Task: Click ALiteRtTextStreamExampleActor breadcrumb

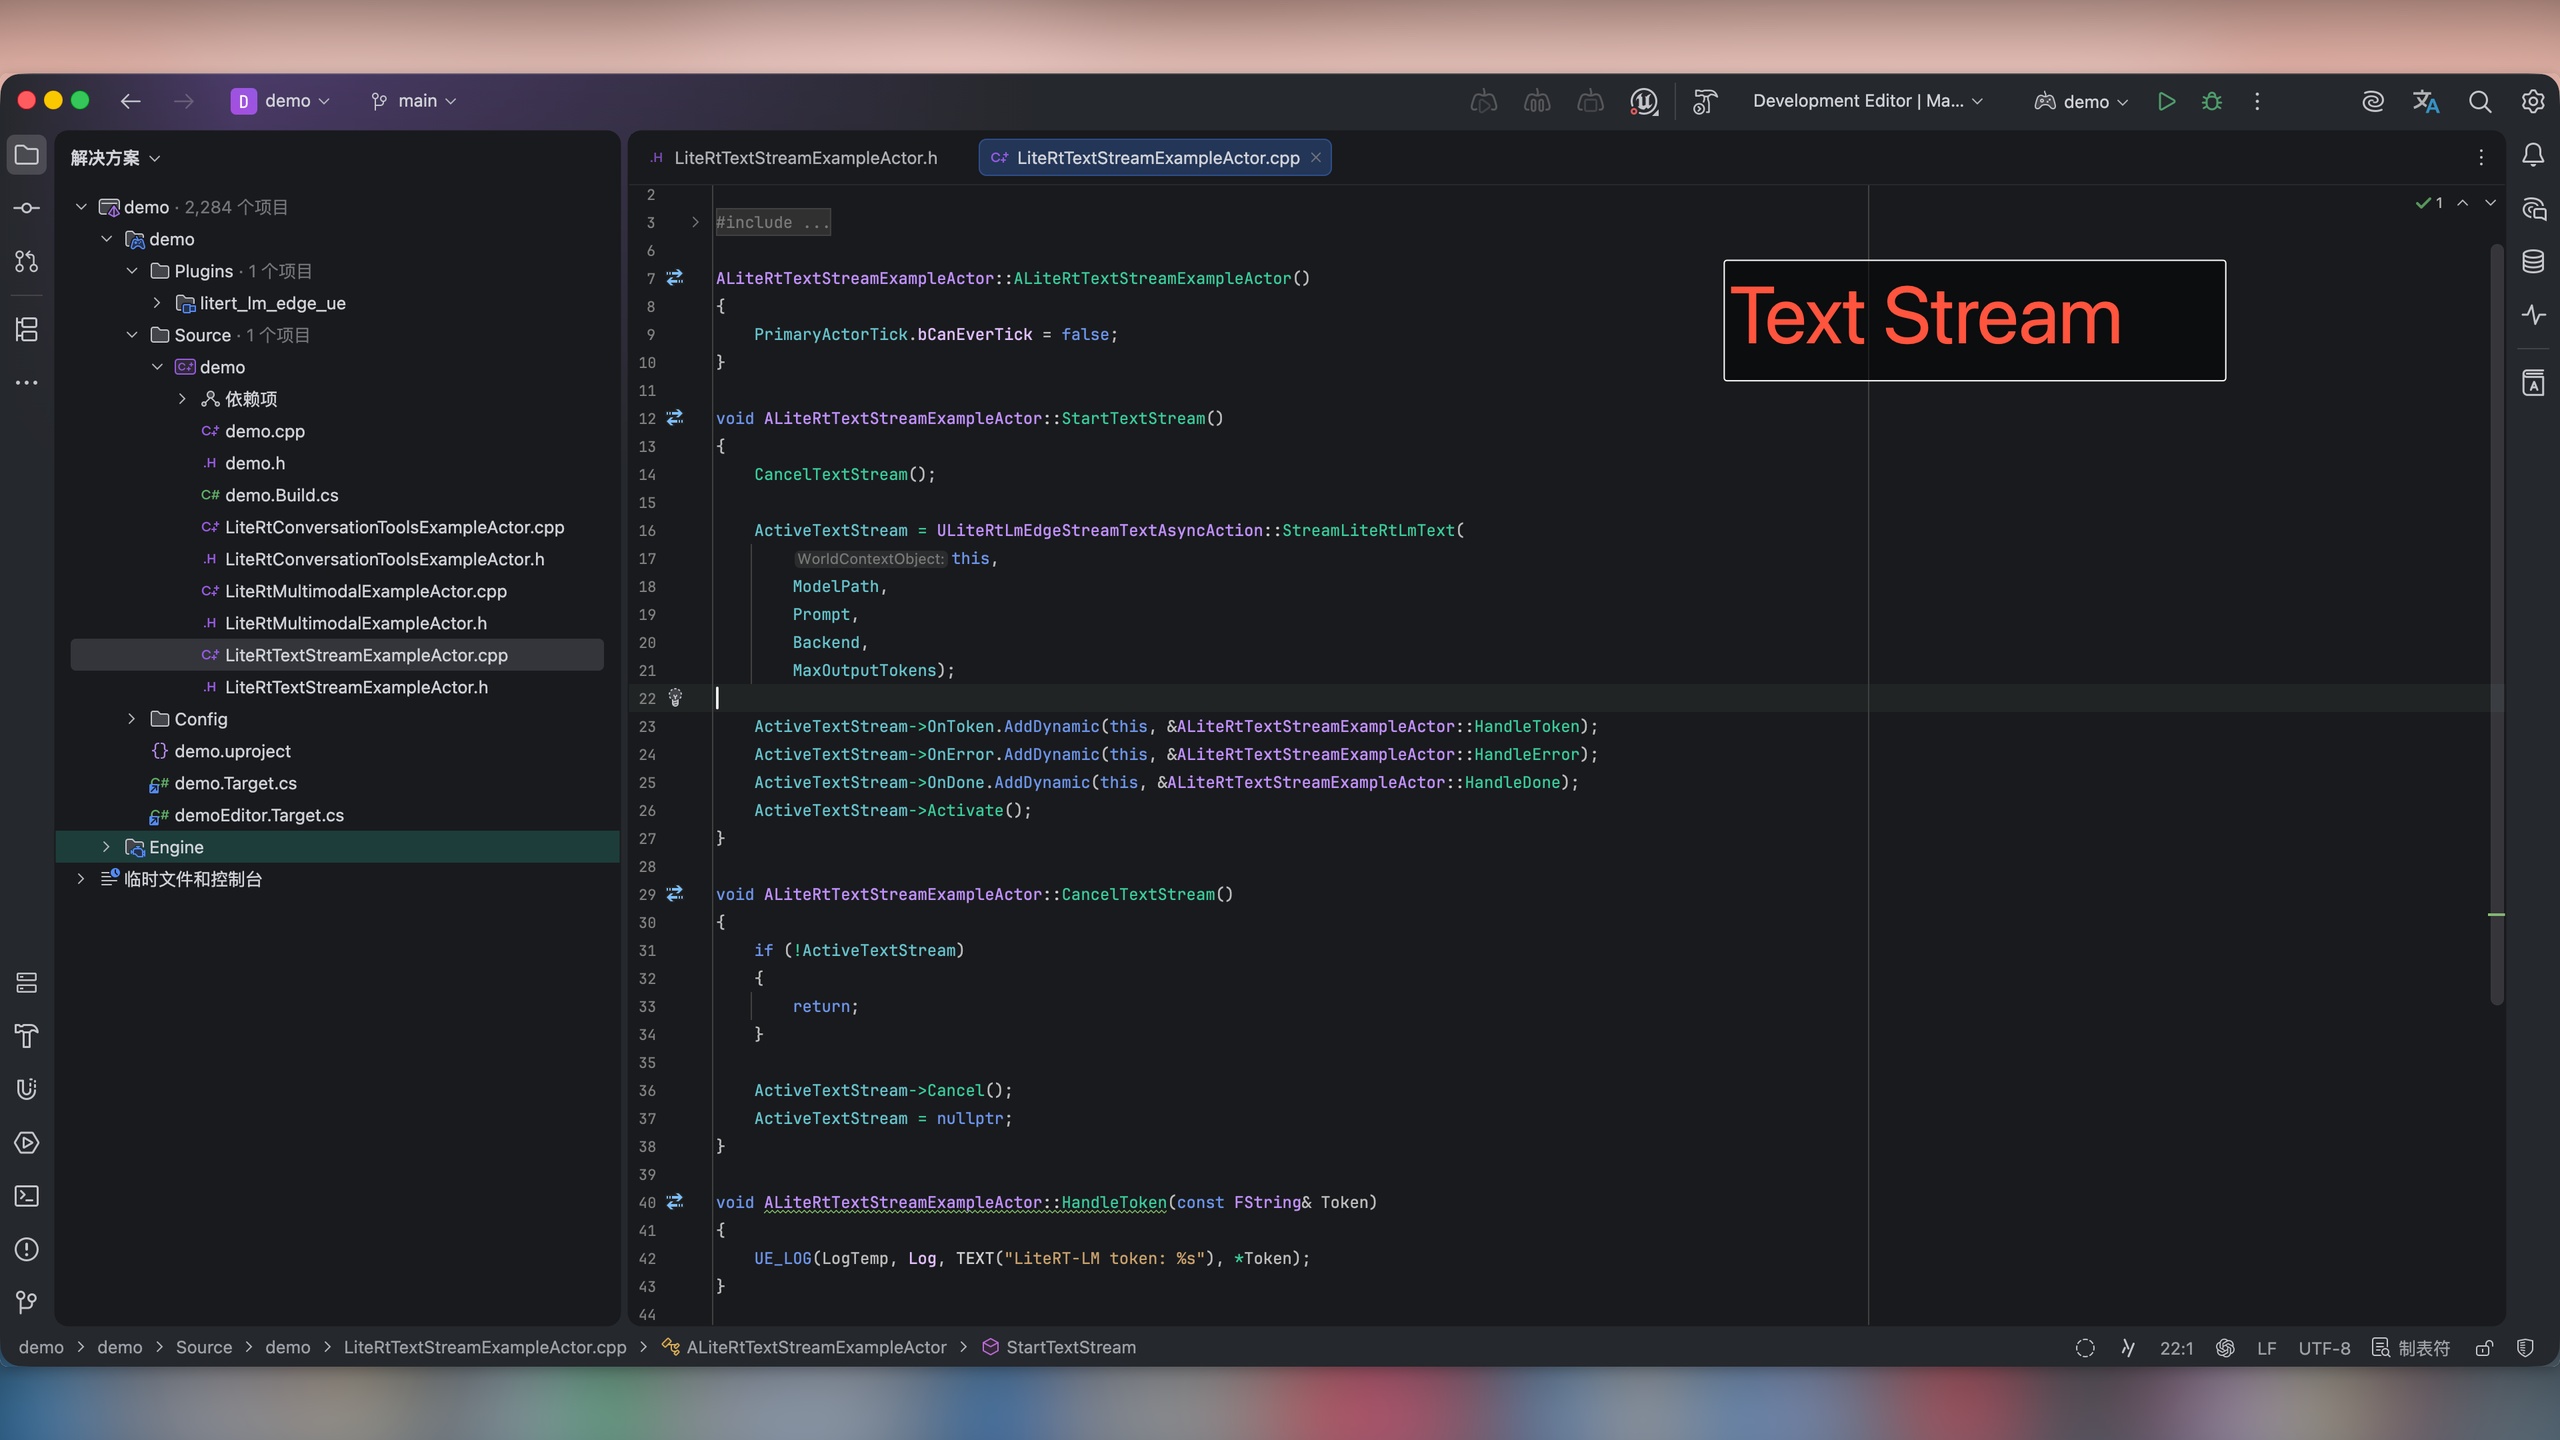Action: point(805,1348)
